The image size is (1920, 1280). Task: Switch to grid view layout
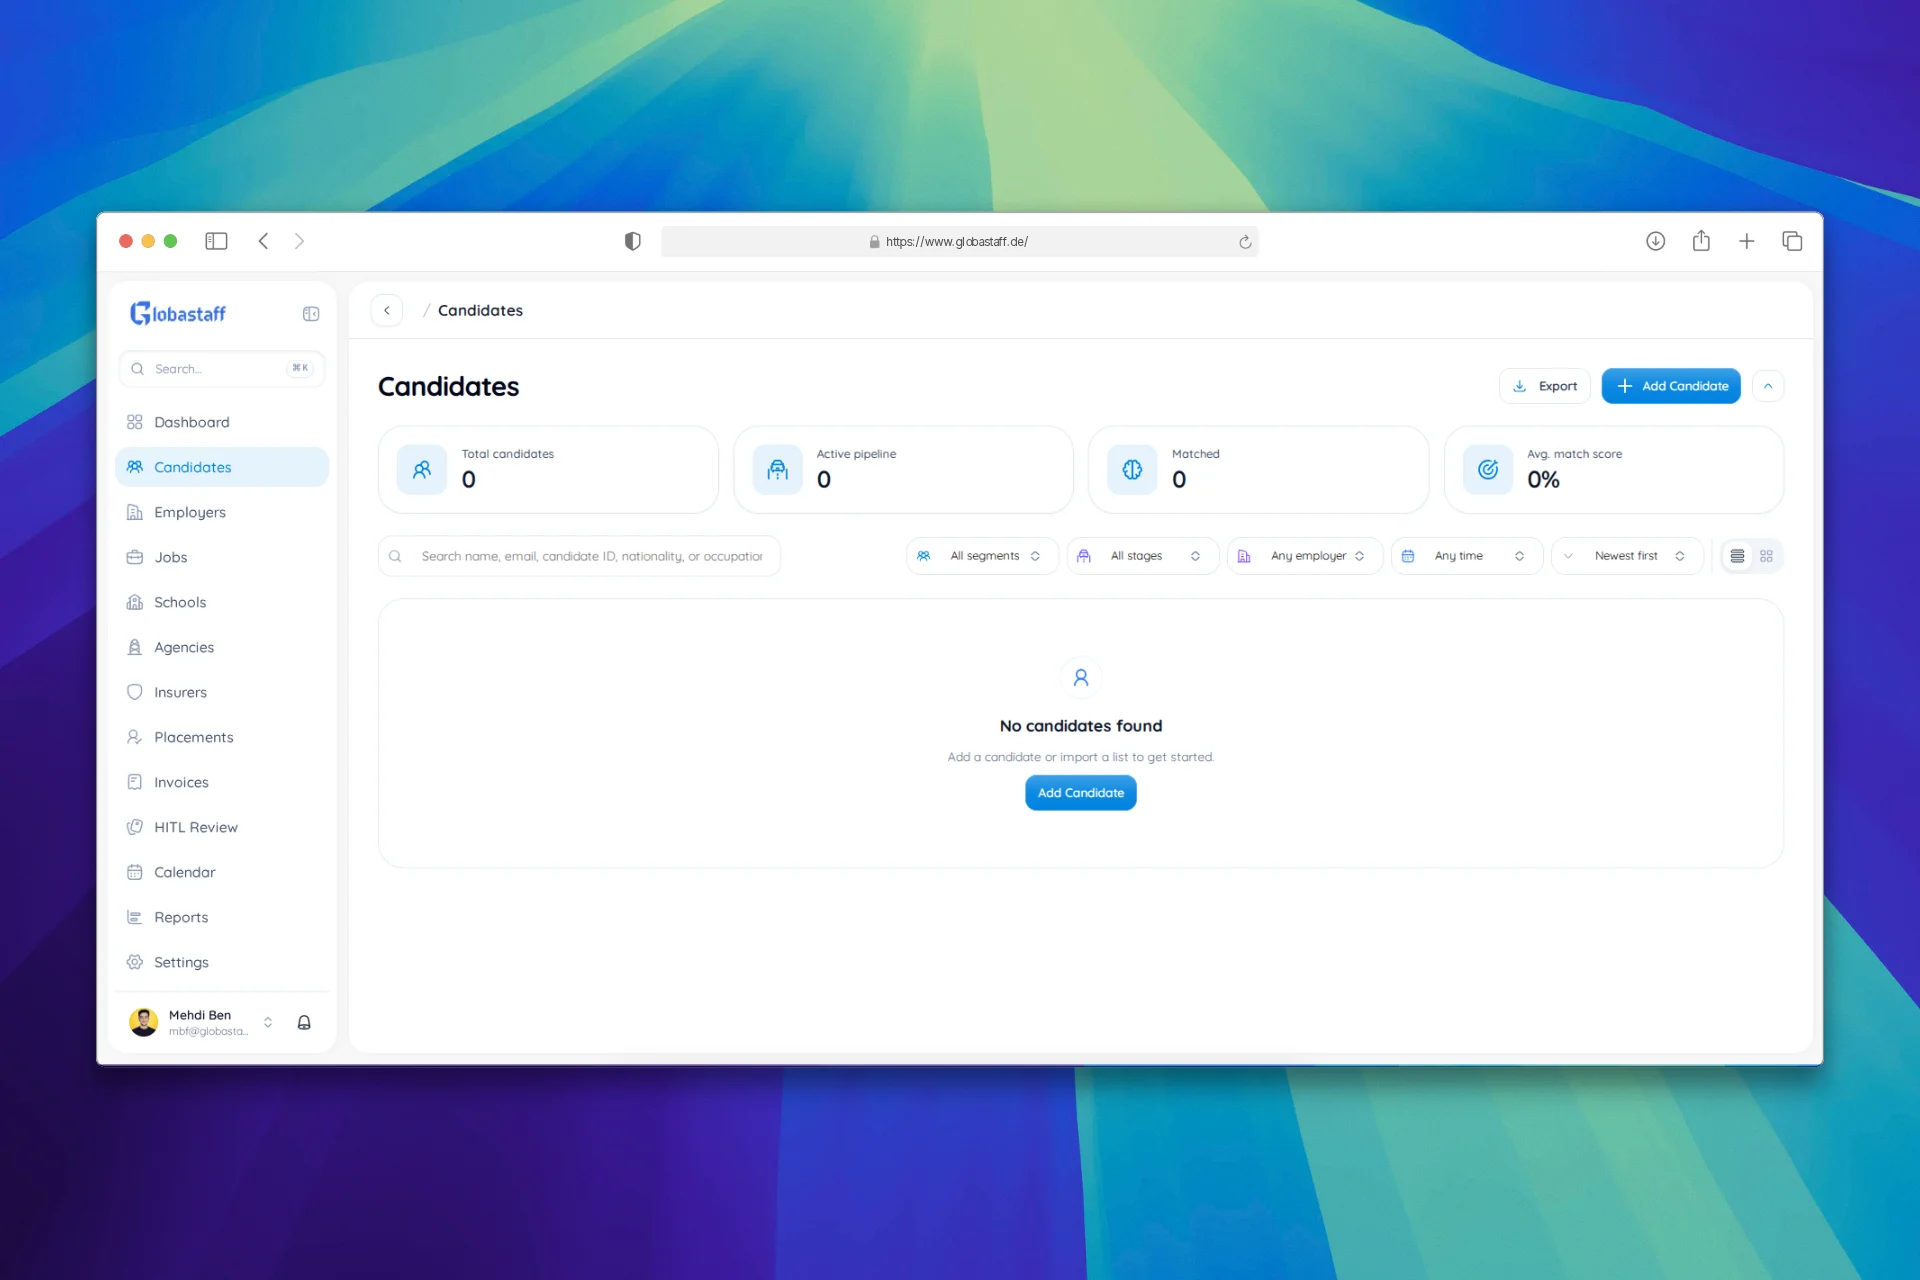click(x=1766, y=556)
